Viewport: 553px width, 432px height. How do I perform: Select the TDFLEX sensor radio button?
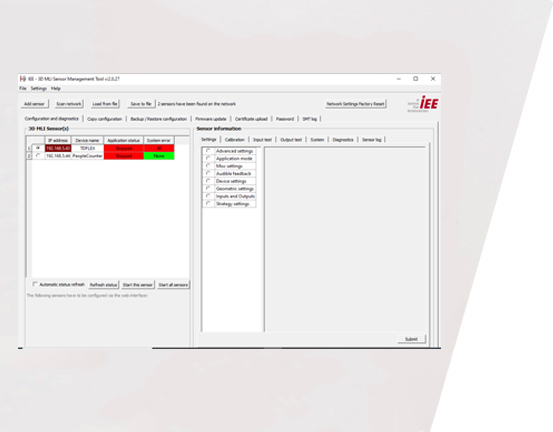coord(38,148)
